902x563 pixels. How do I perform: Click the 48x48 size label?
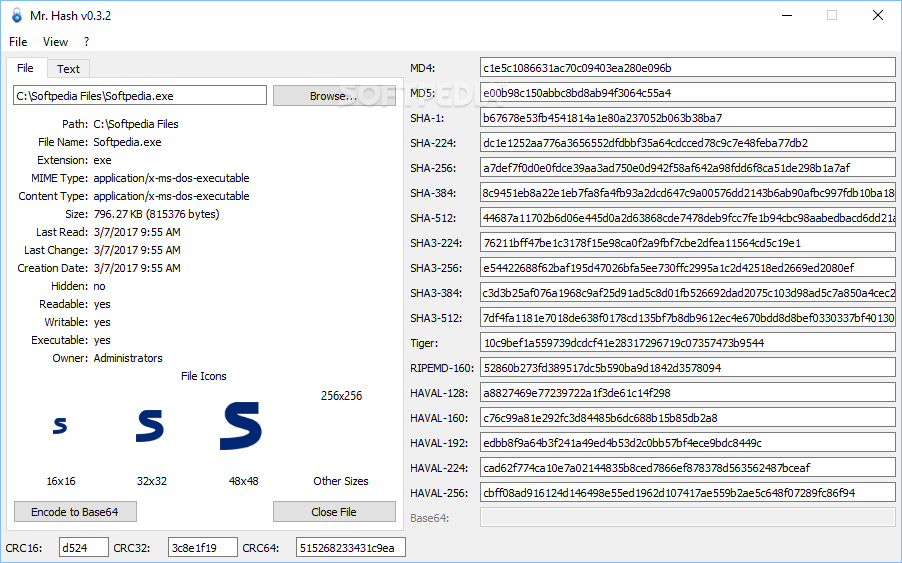click(243, 481)
